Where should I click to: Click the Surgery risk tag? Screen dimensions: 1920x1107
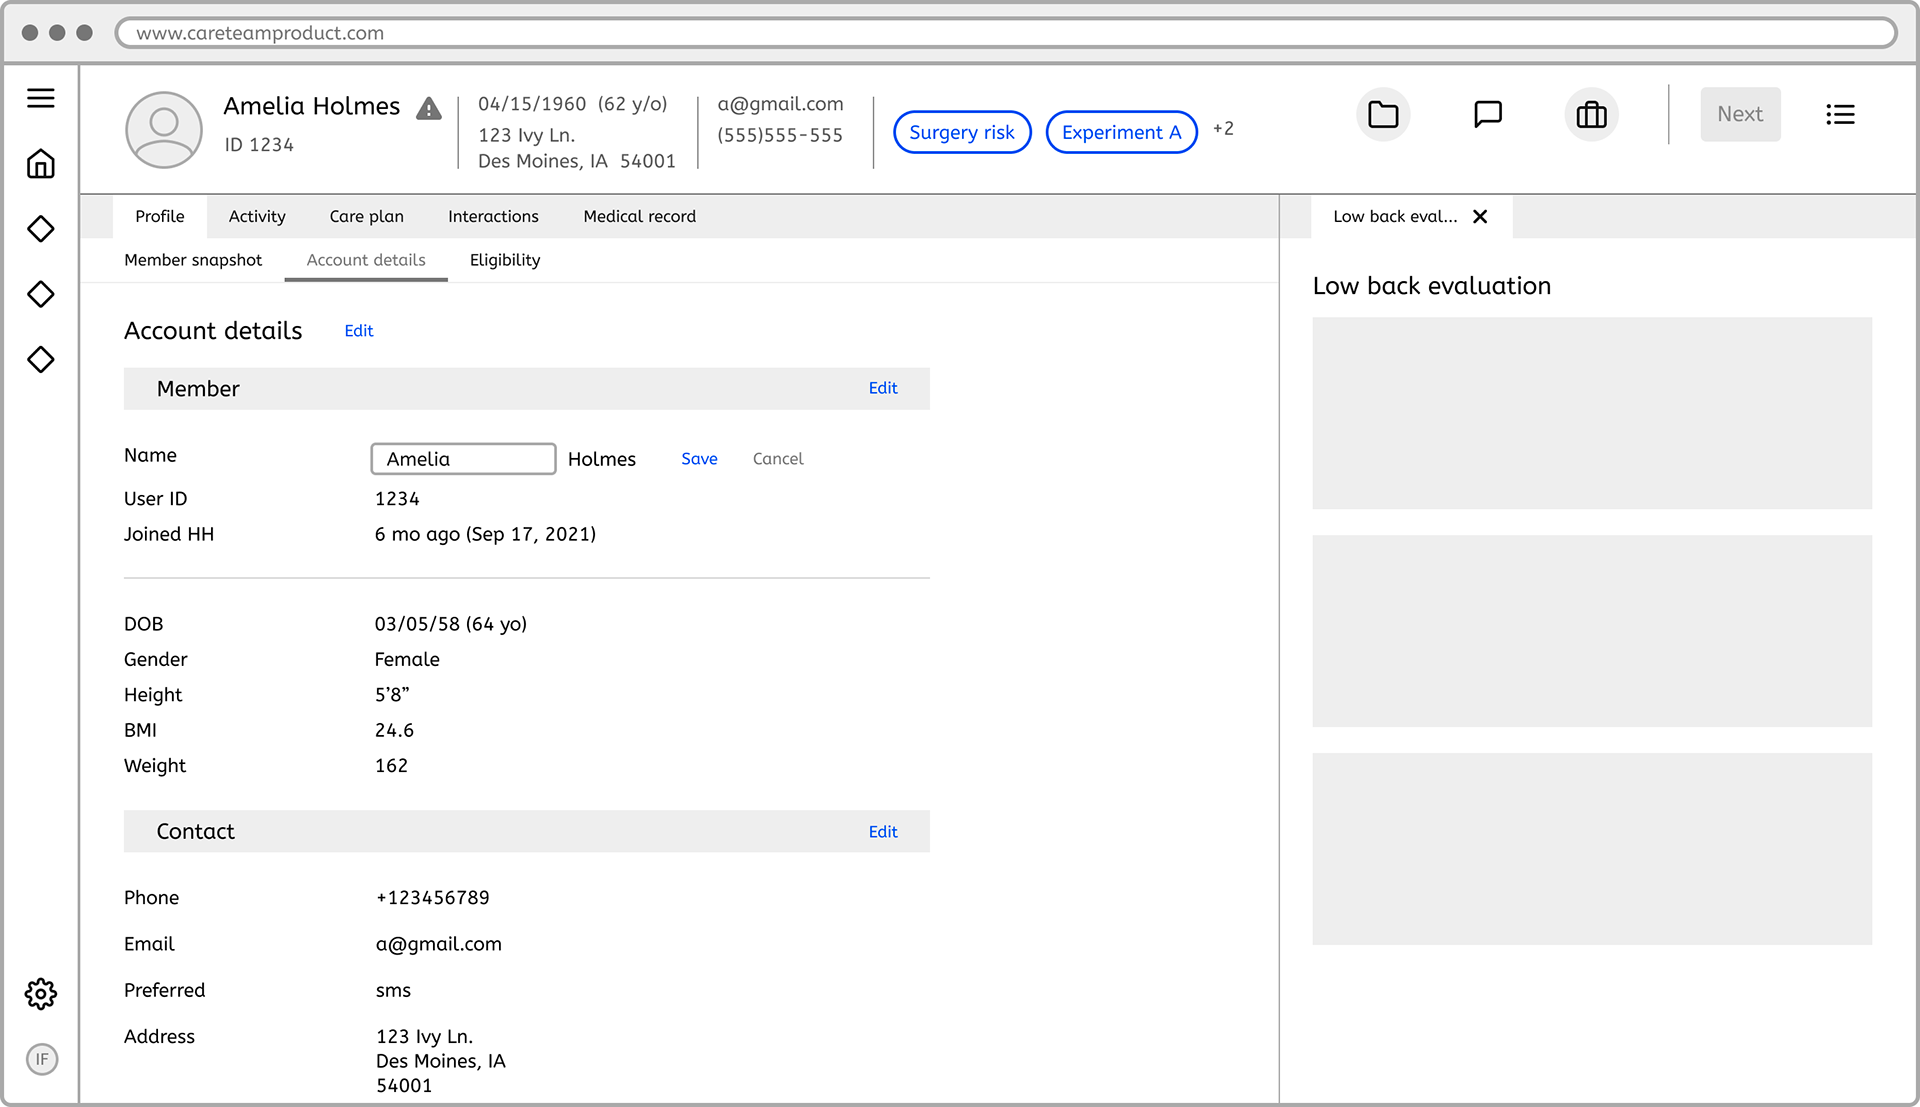pos(961,132)
